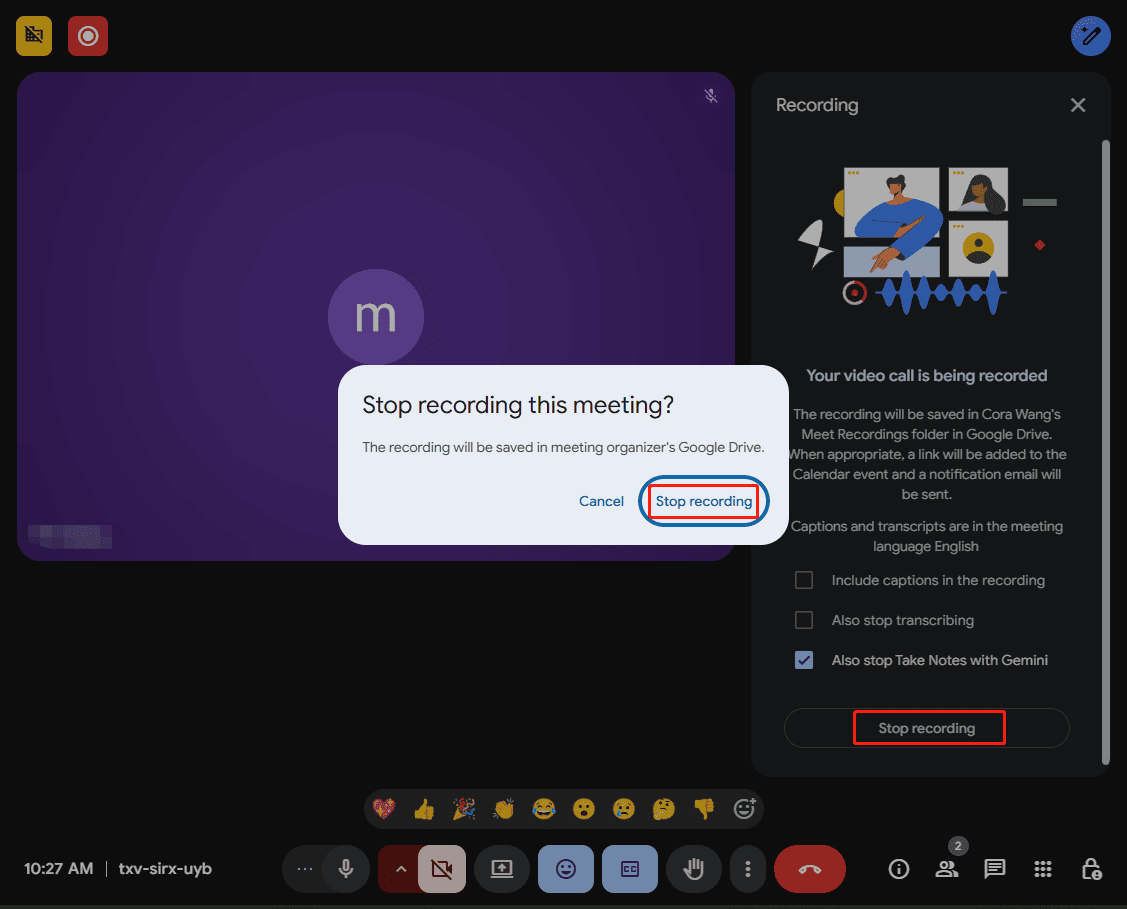Click Cancel in the stop recording dialog

(x=601, y=501)
